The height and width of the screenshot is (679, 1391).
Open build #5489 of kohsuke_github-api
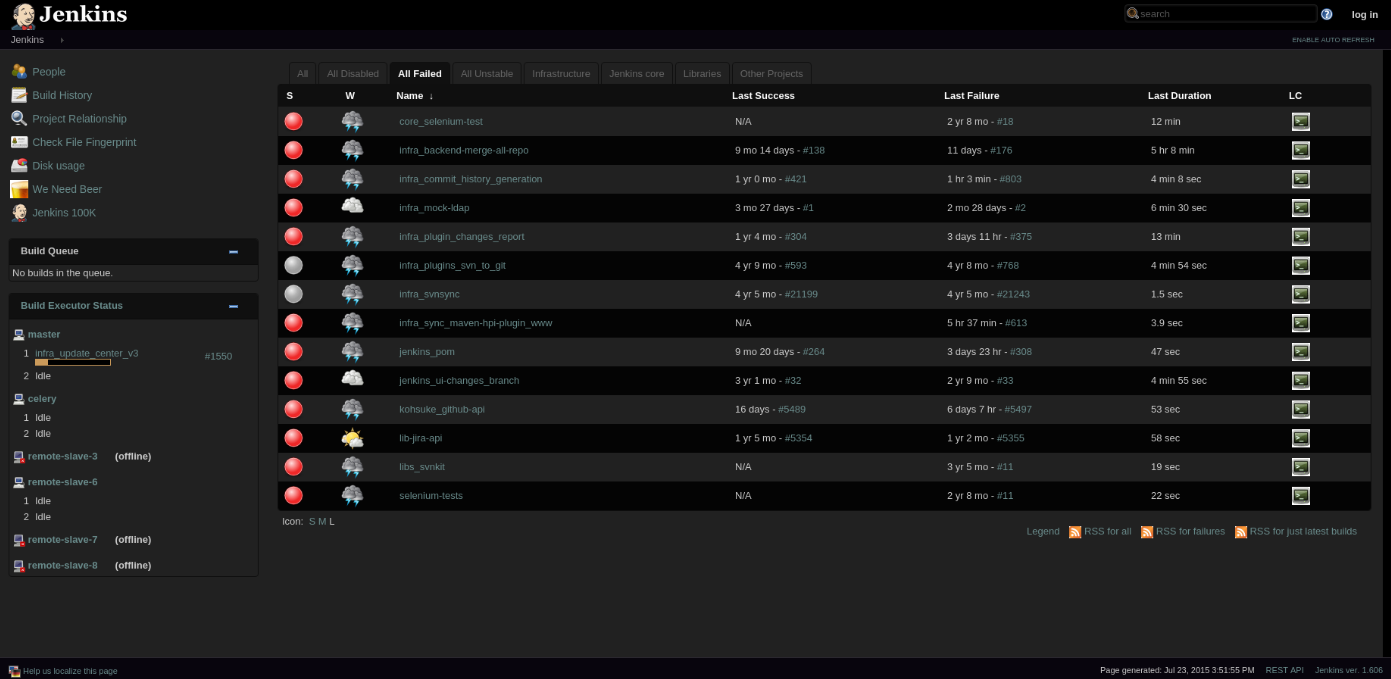[792, 410]
